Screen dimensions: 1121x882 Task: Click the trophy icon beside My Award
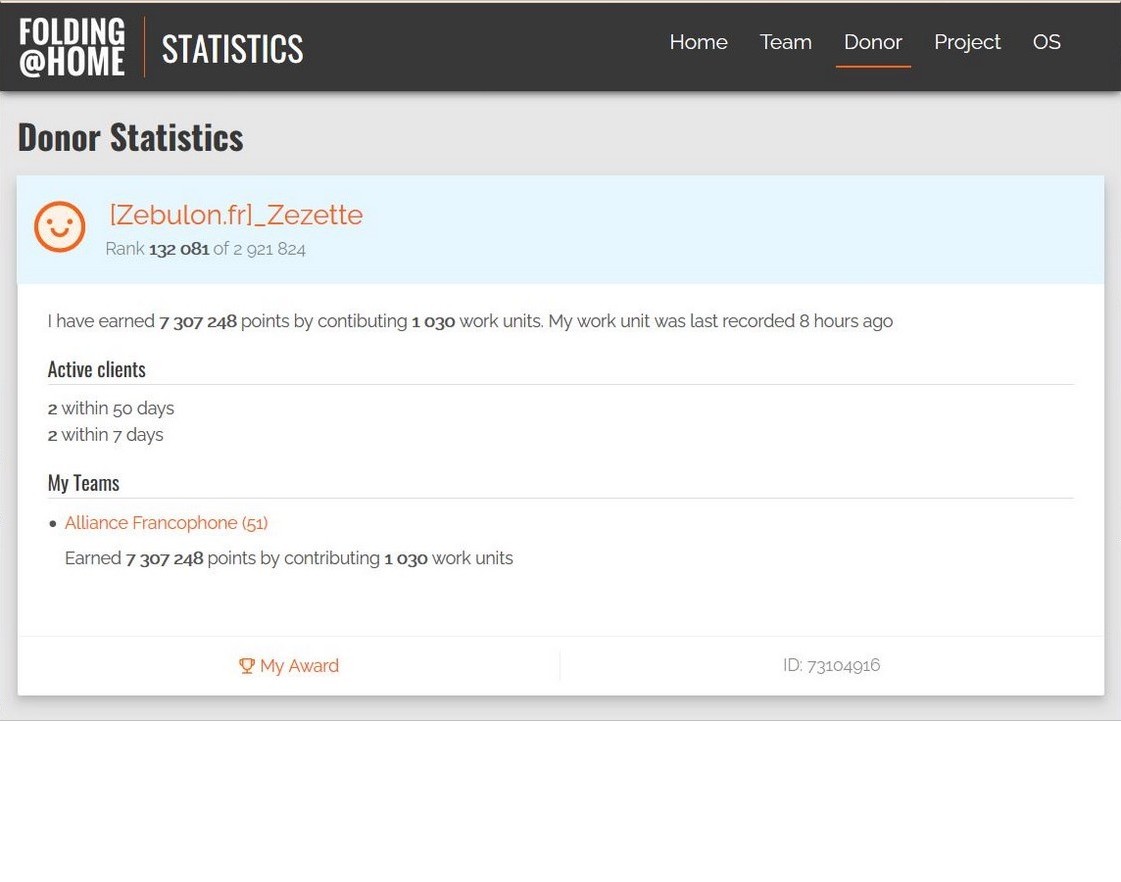[247, 666]
